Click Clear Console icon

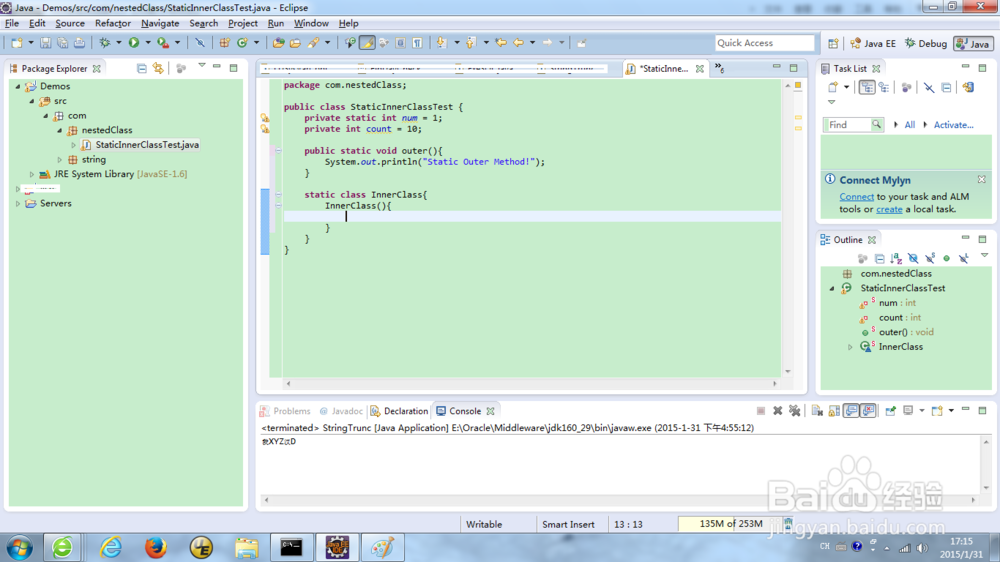pyautogui.click(x=817, y=411)
